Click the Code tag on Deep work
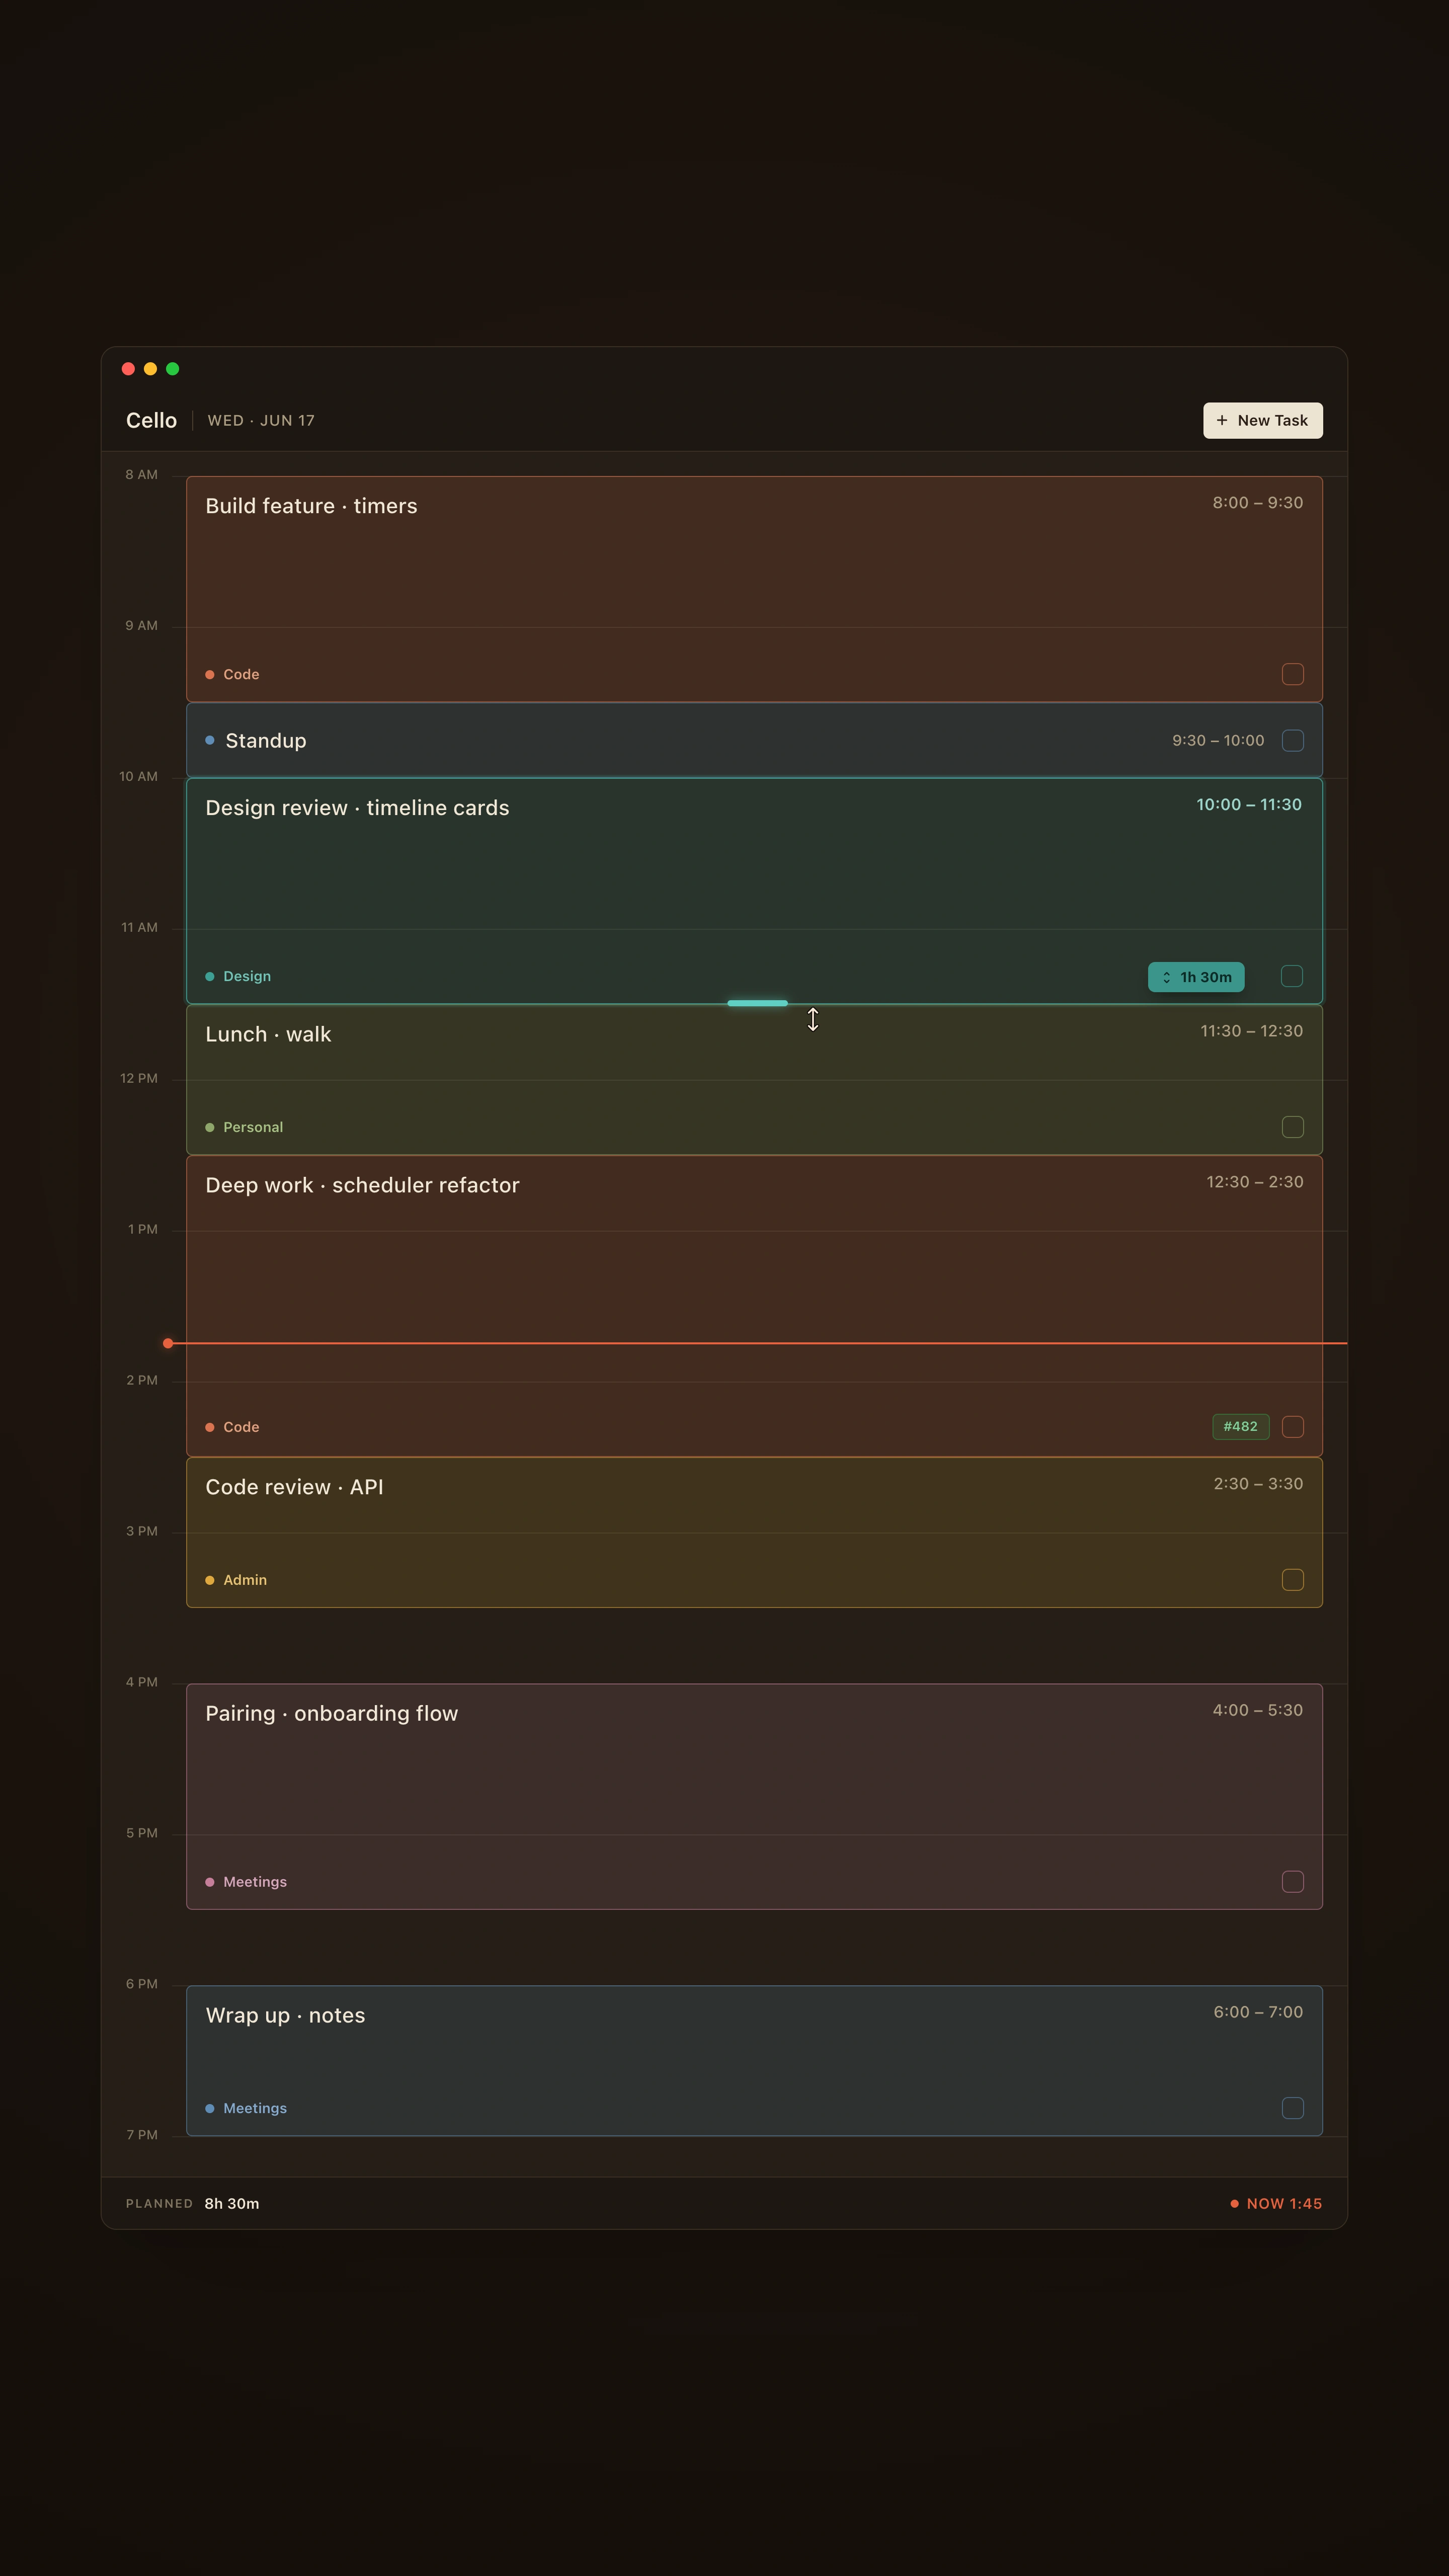Viewport: 1449px width, 2576px height. [232, 1427]
